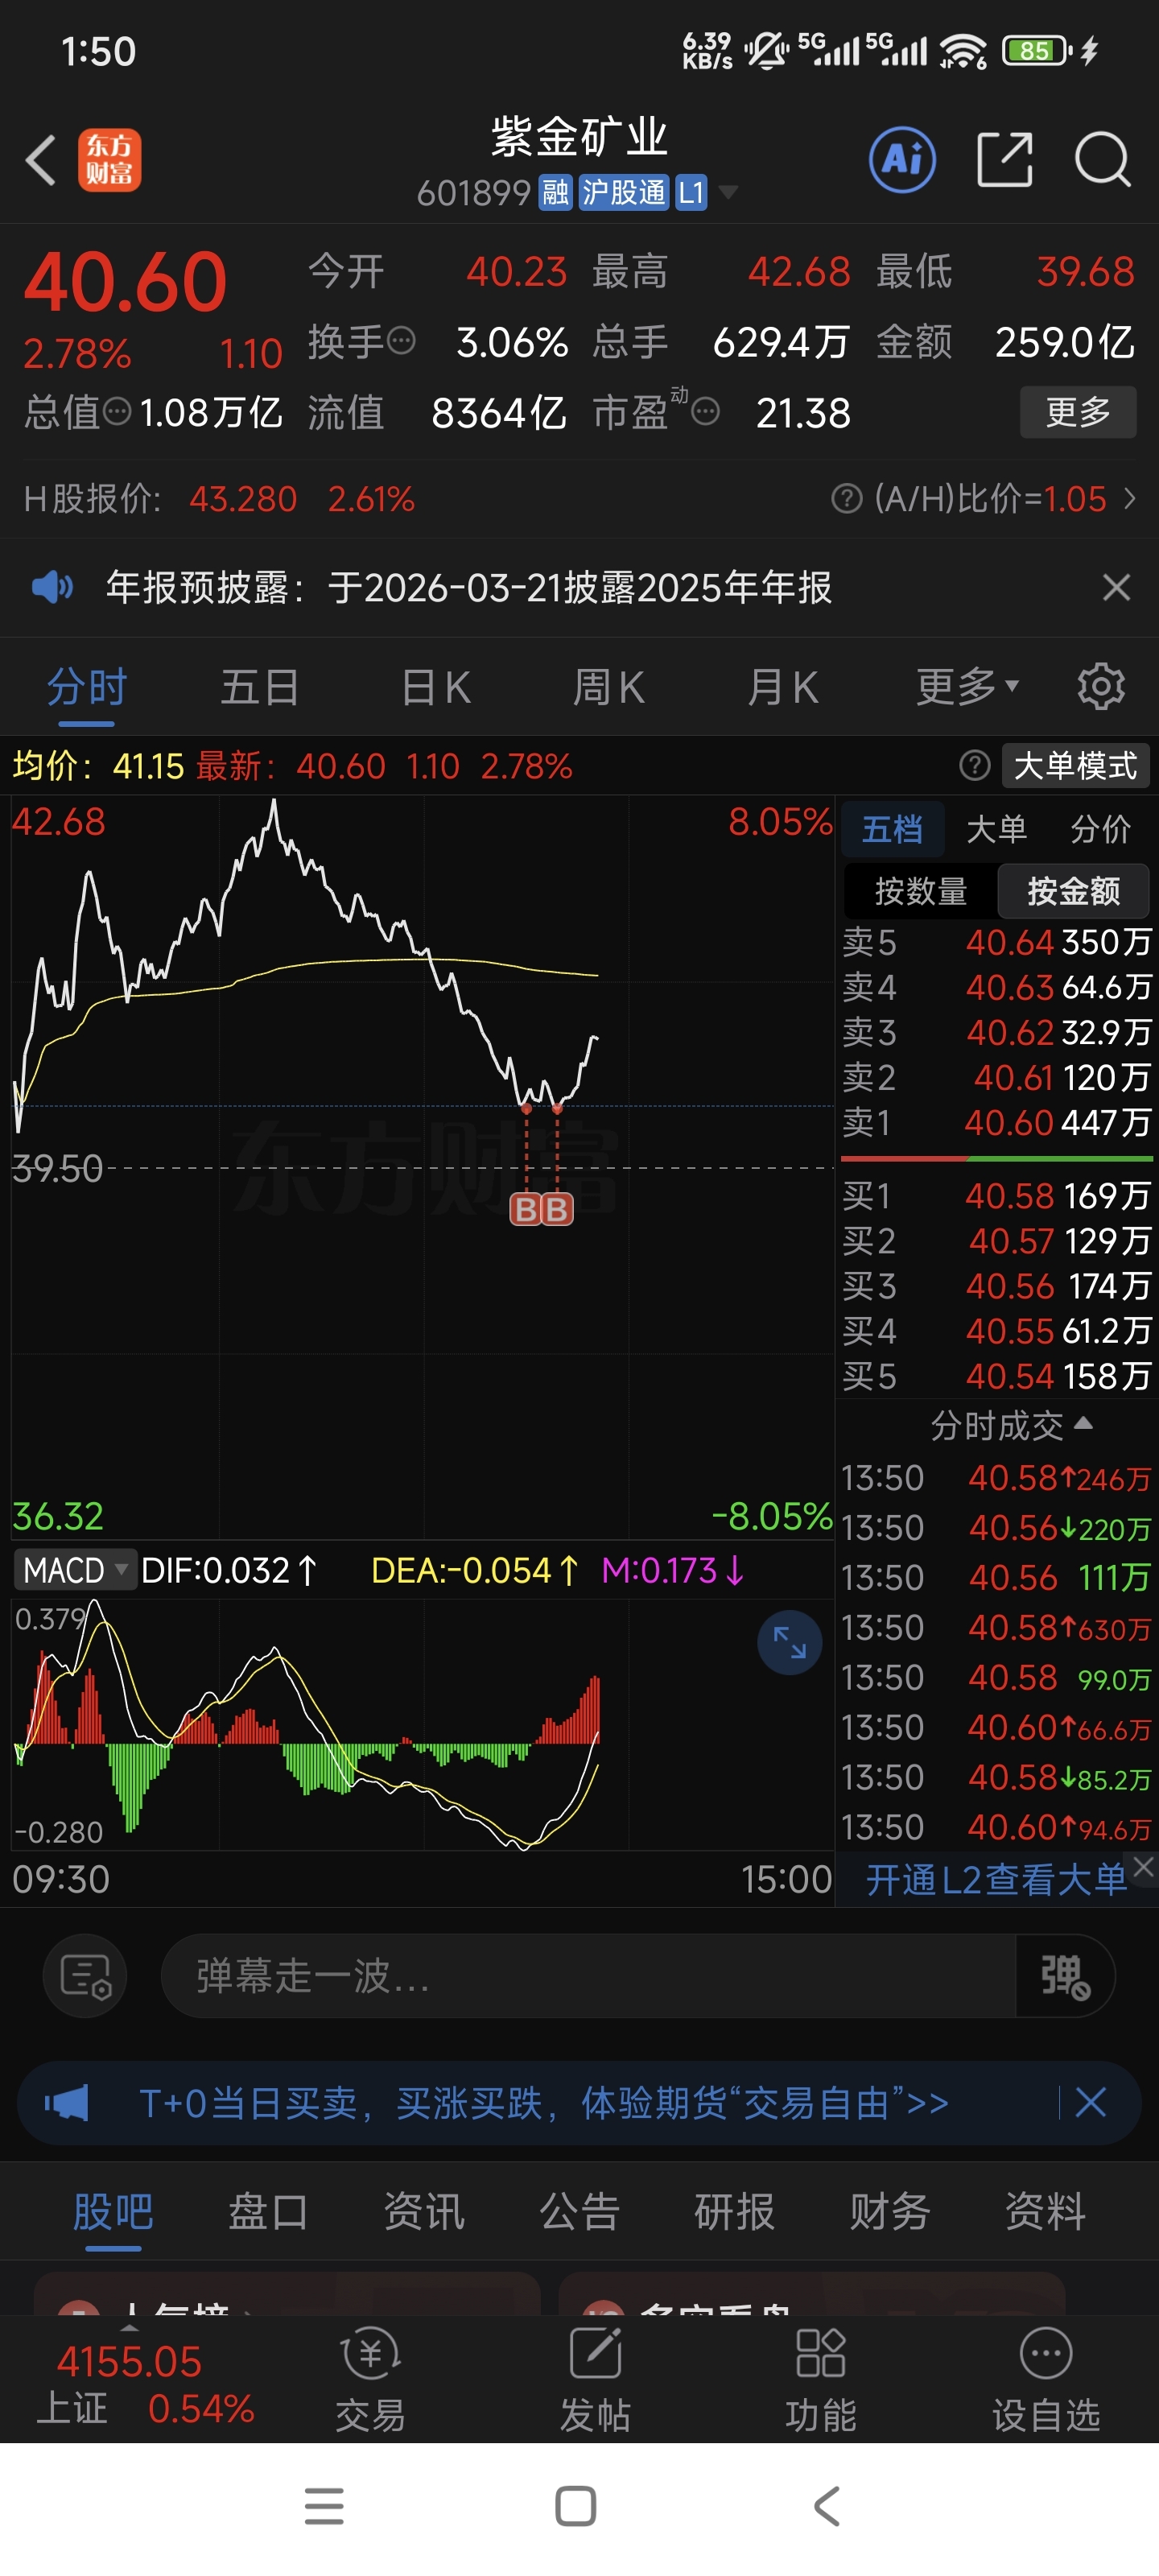Open the 公告 announcements tab
The height and width of the screenshot is (2576, 1159).
point(580,2212)
